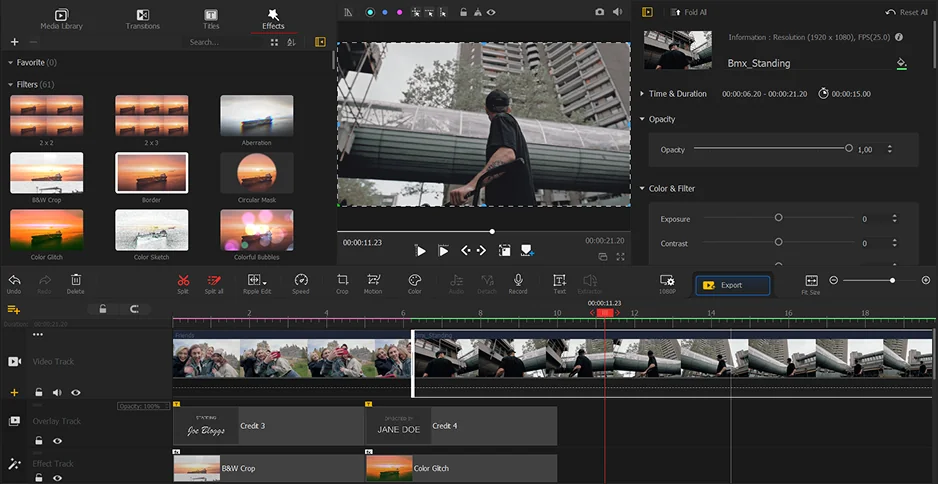Mute the Video Track audio
938x484 pixels.
[x=57, y=393]
